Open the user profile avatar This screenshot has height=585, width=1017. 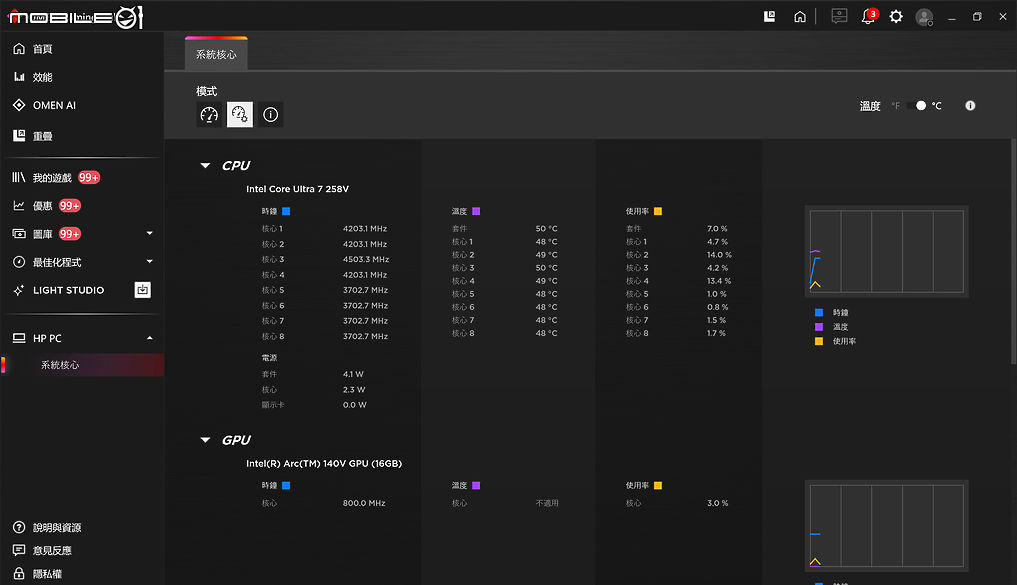(924, 17)
